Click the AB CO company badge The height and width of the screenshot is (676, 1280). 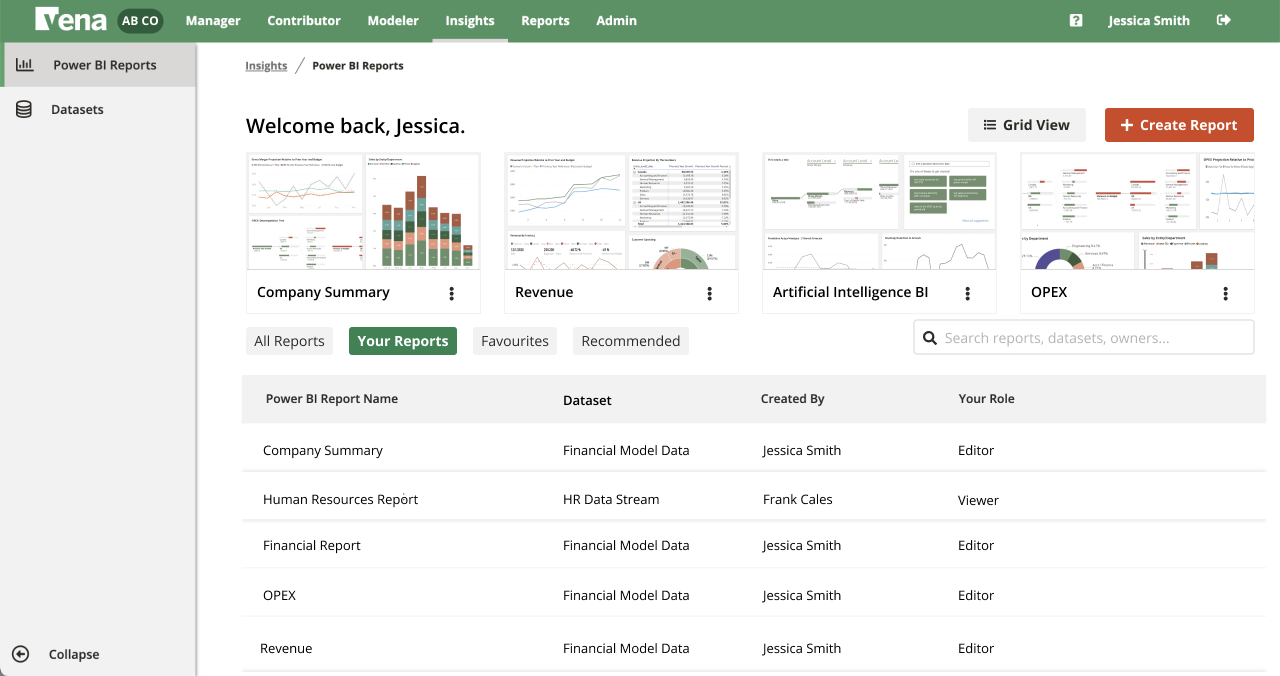tap(140, 20)
